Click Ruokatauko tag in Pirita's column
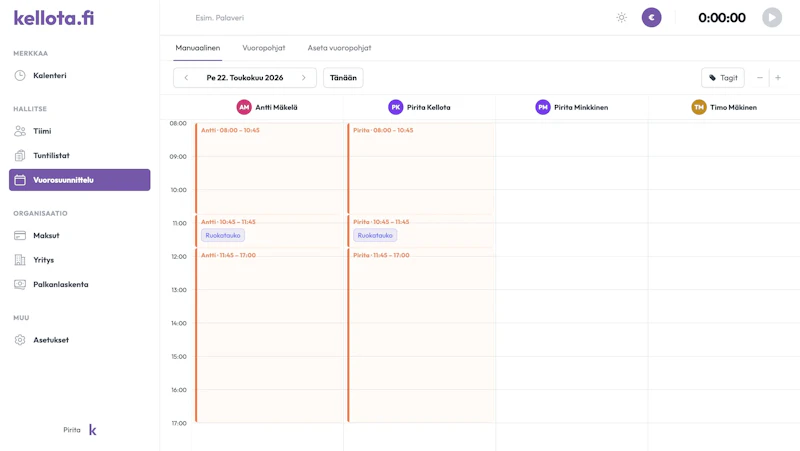This screenshot has width=800, height=451. click(x=375, y=235)
